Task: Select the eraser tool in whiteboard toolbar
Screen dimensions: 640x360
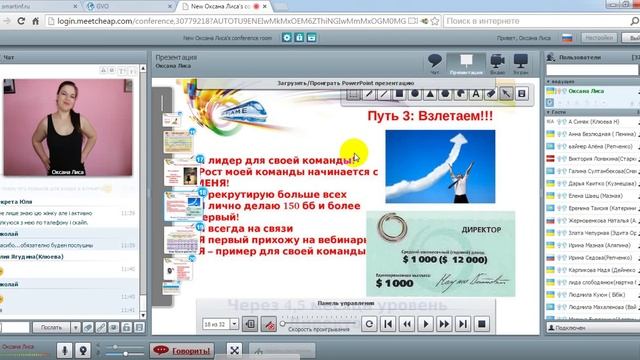Action: [x=491, y=94]
